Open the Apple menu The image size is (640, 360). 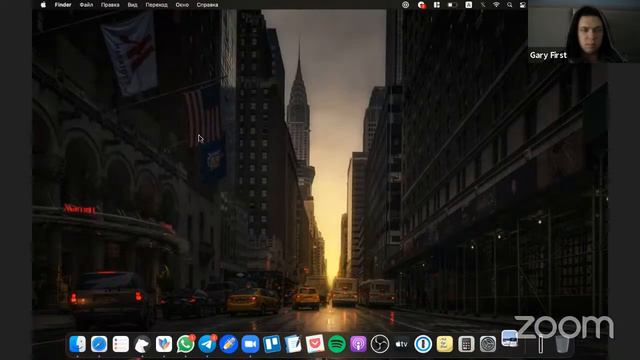click(x=43, y=5)
